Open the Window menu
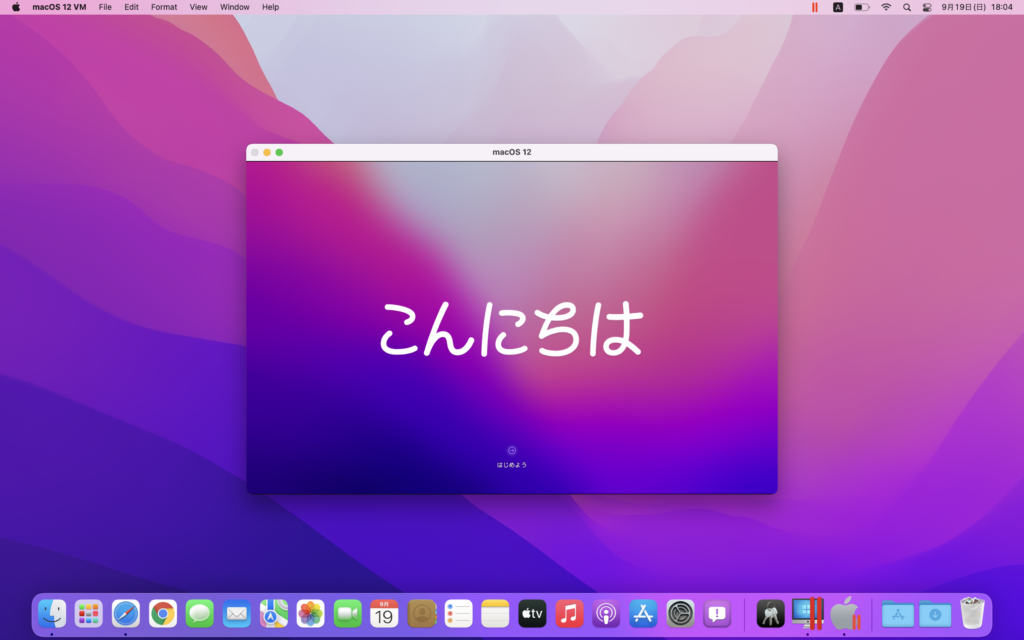This screenshot has width=1024, height=640. click(234, 7)
